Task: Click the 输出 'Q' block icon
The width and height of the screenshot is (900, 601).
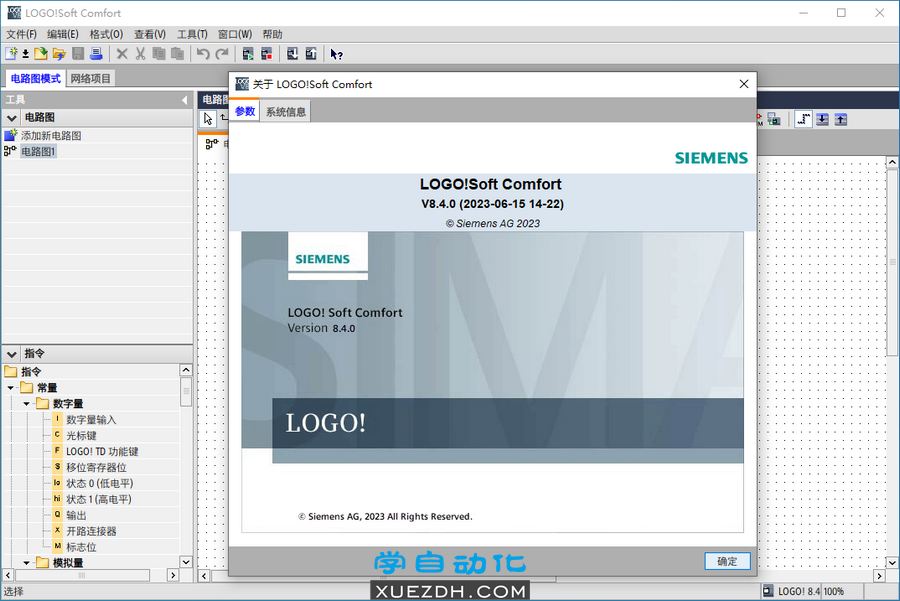Action: [x=57, y=515]
